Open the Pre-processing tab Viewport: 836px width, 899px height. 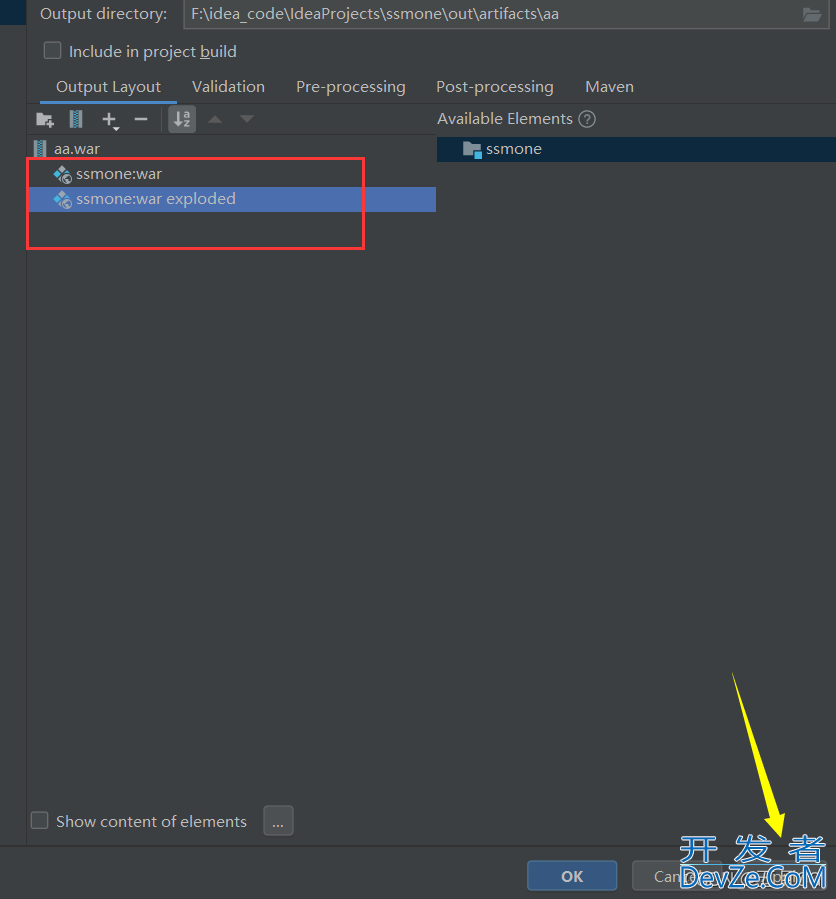[350, 87]
